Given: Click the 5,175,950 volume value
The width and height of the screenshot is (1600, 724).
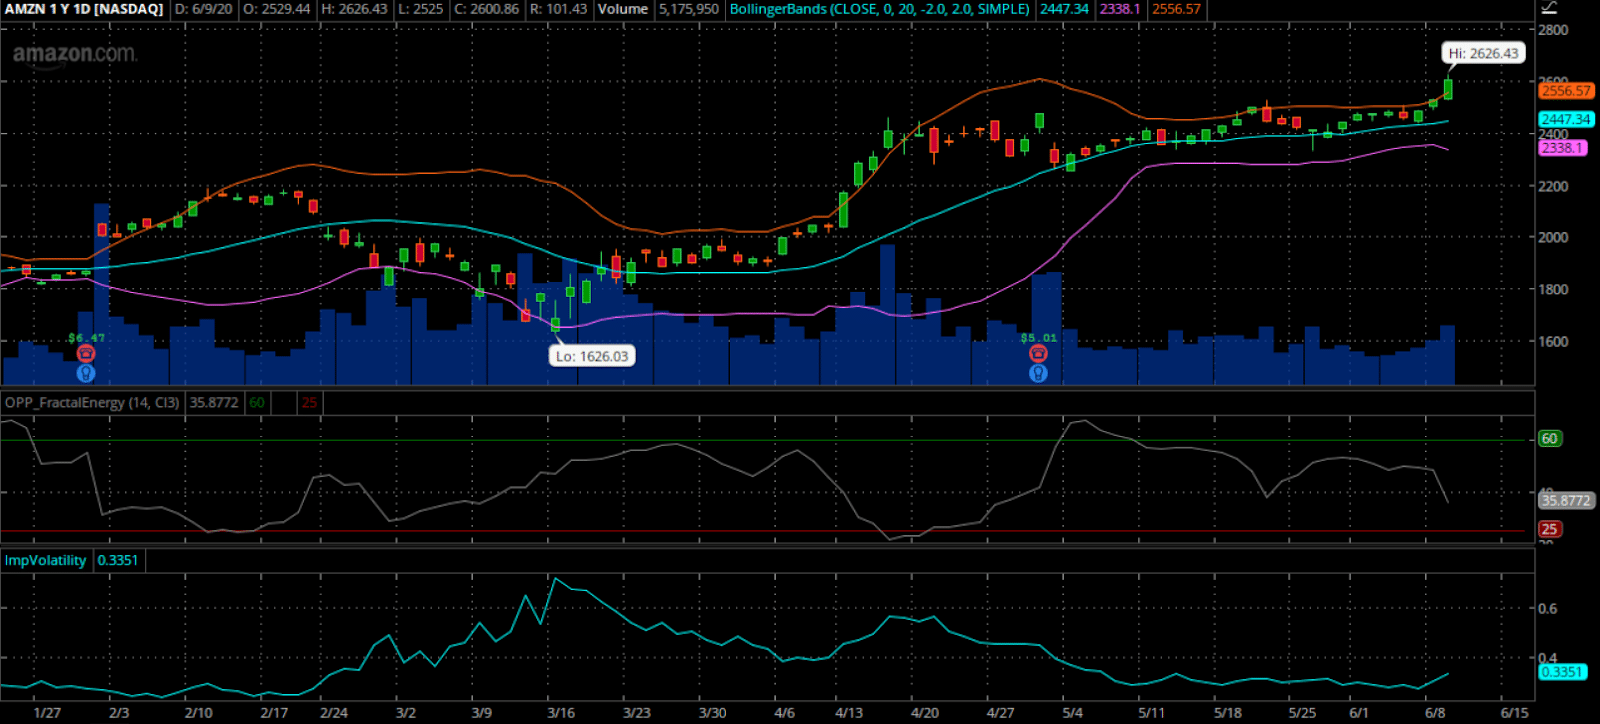Looking at the screenshot, I should point(688,9).
